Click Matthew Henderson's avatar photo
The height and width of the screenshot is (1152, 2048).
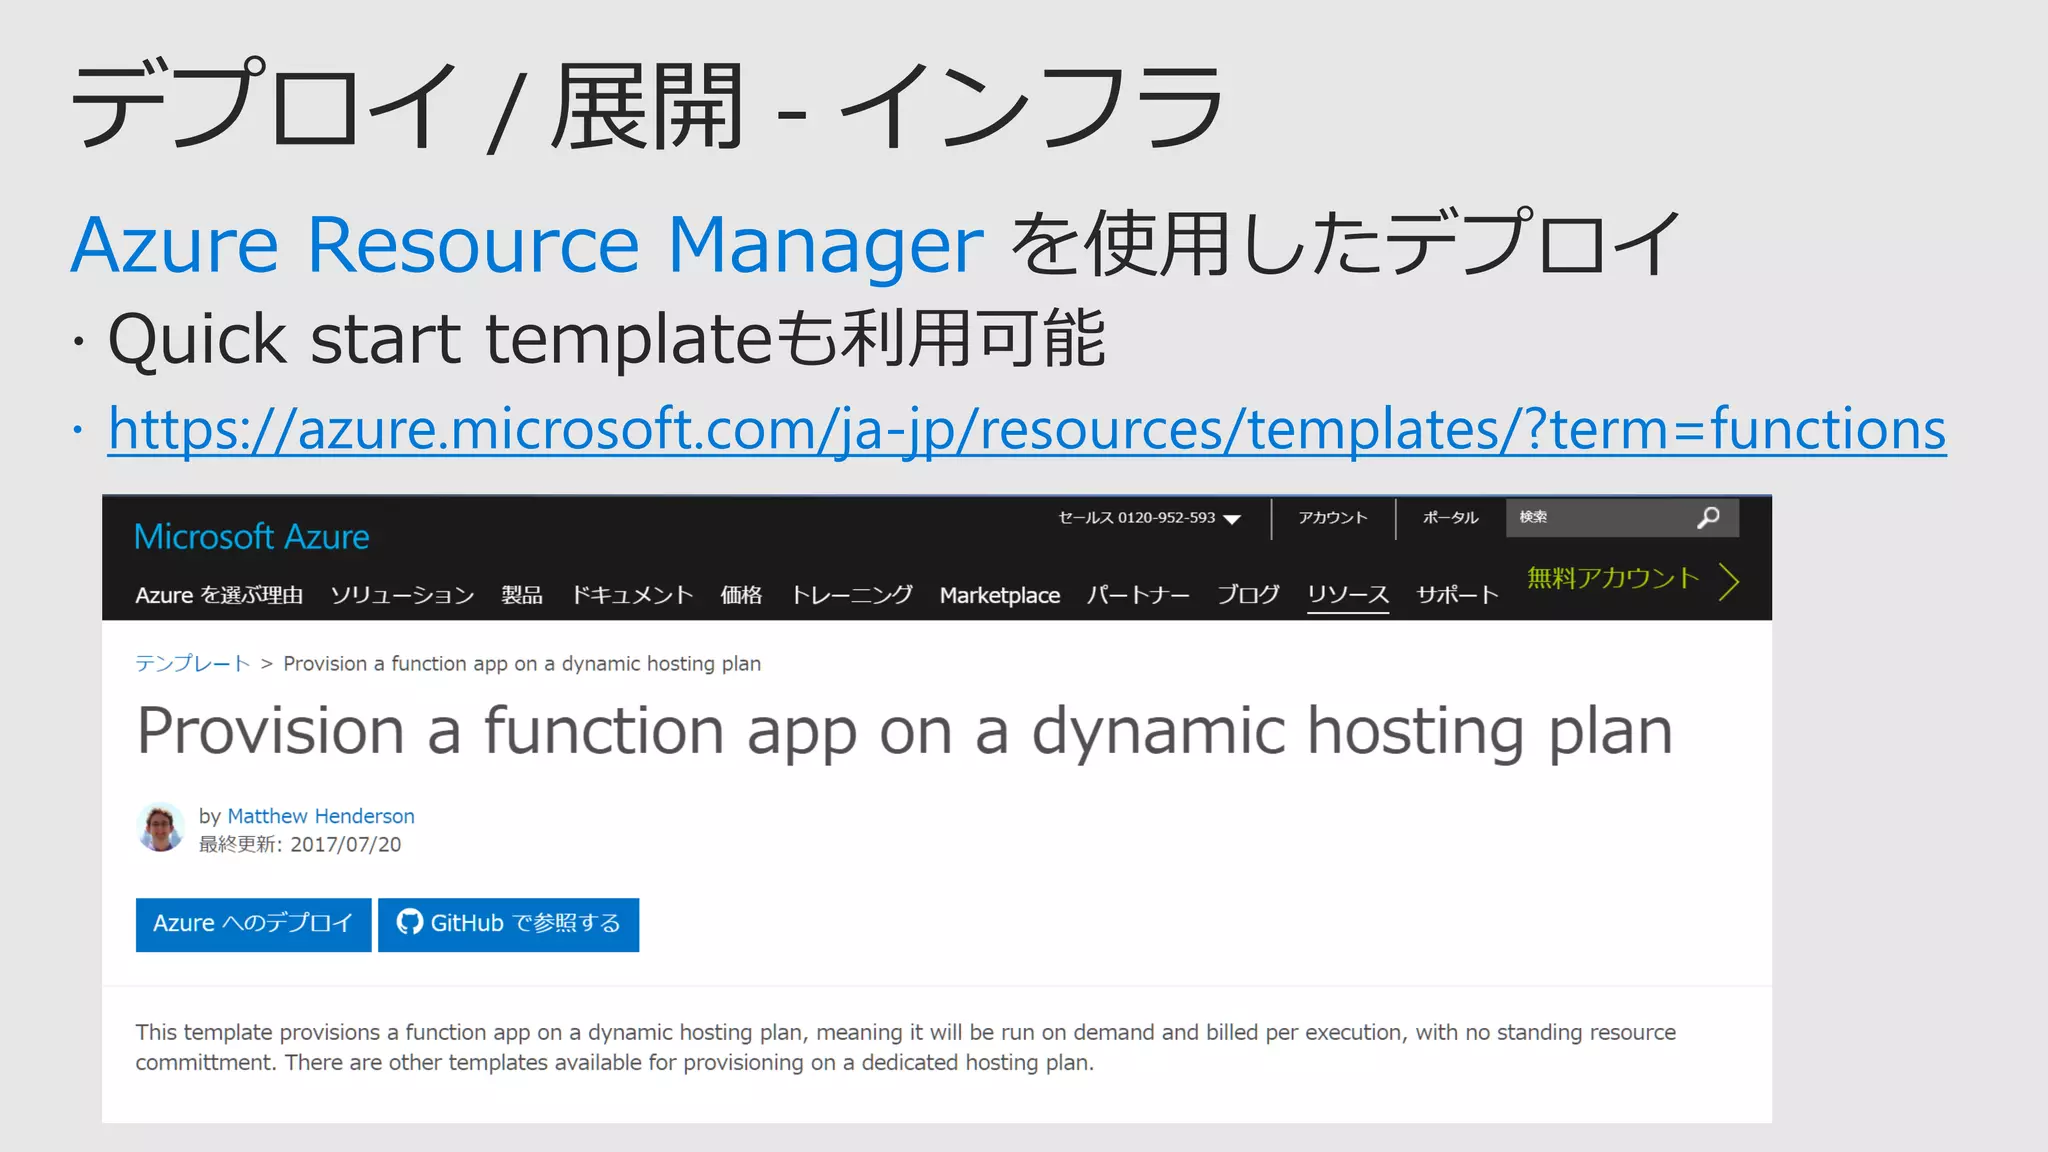pos(161,827)
